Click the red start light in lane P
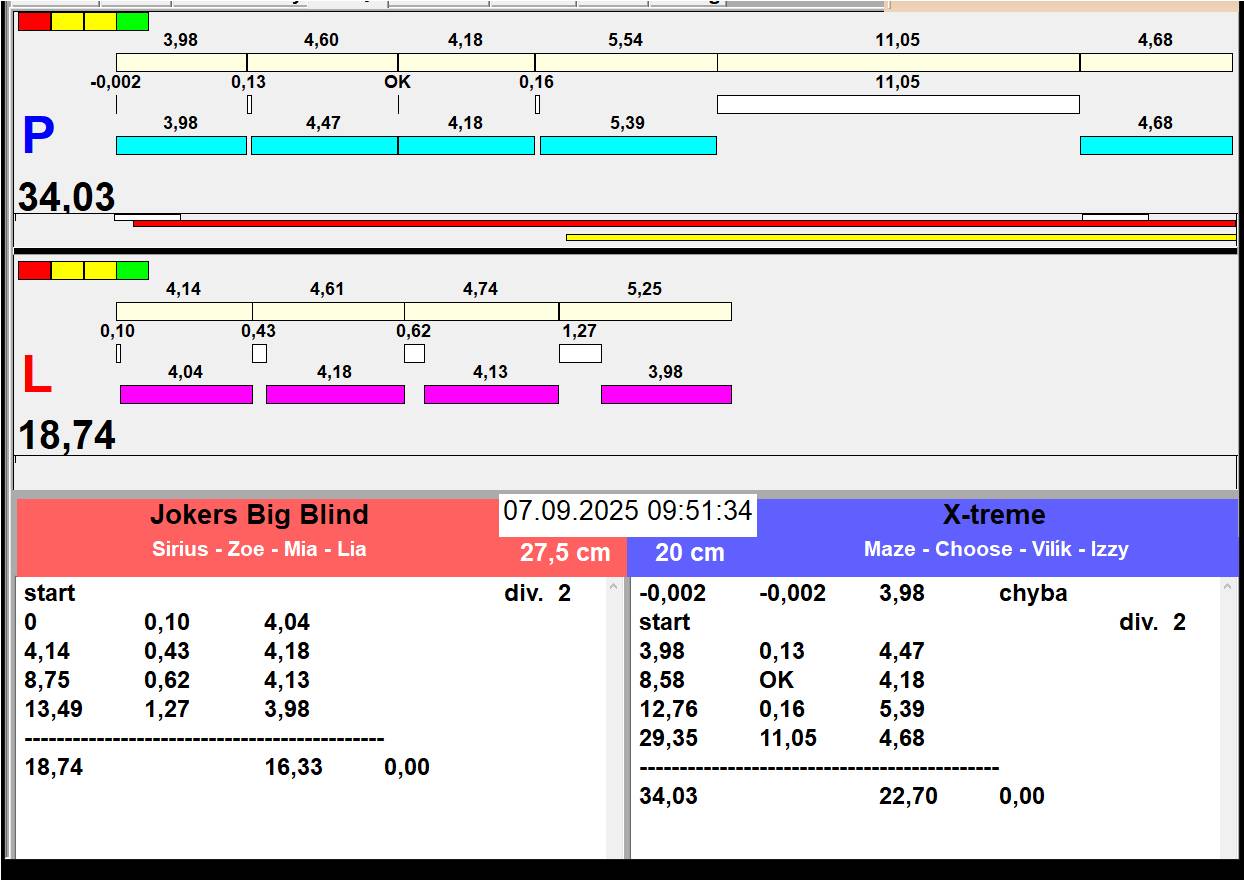 [34, 21]
